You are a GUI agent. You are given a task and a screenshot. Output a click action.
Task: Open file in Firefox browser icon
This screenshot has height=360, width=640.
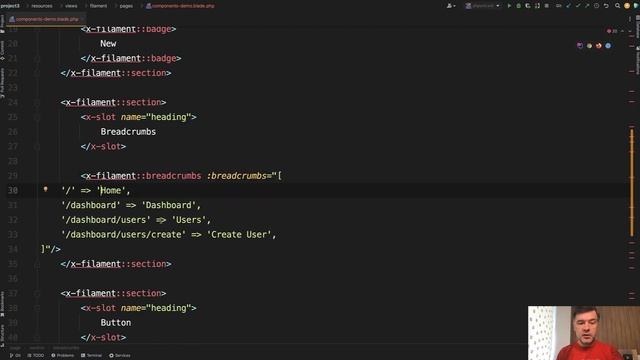coord(599,46)
